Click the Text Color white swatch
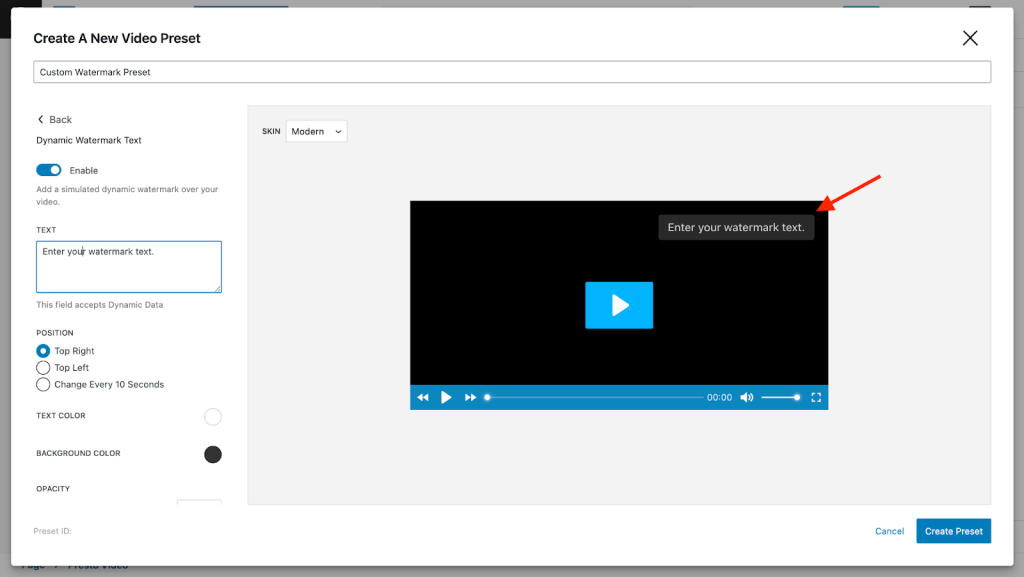 click(x=212, y=417)
